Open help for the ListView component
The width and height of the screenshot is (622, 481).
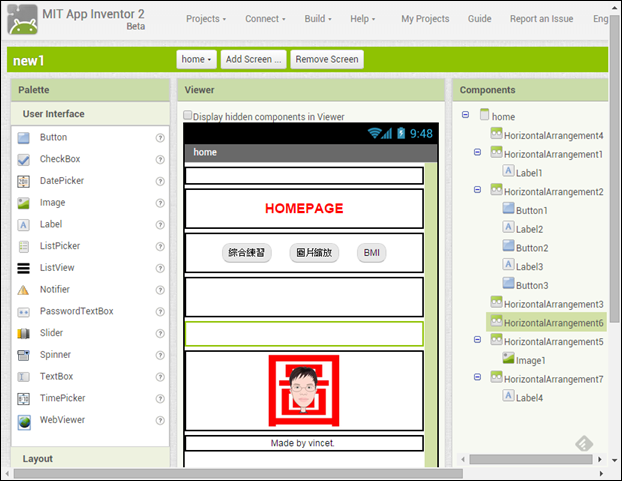tap(160, 268)
